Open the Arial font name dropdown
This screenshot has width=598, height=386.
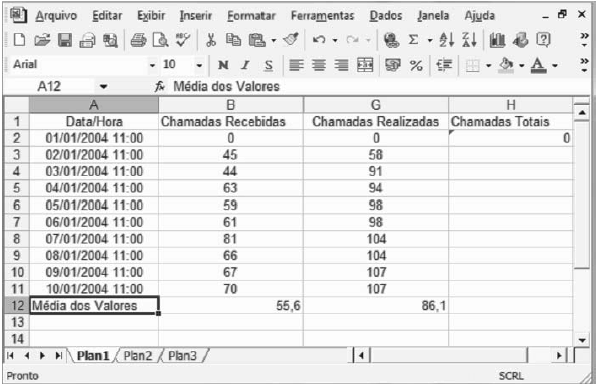coord(152,66)
